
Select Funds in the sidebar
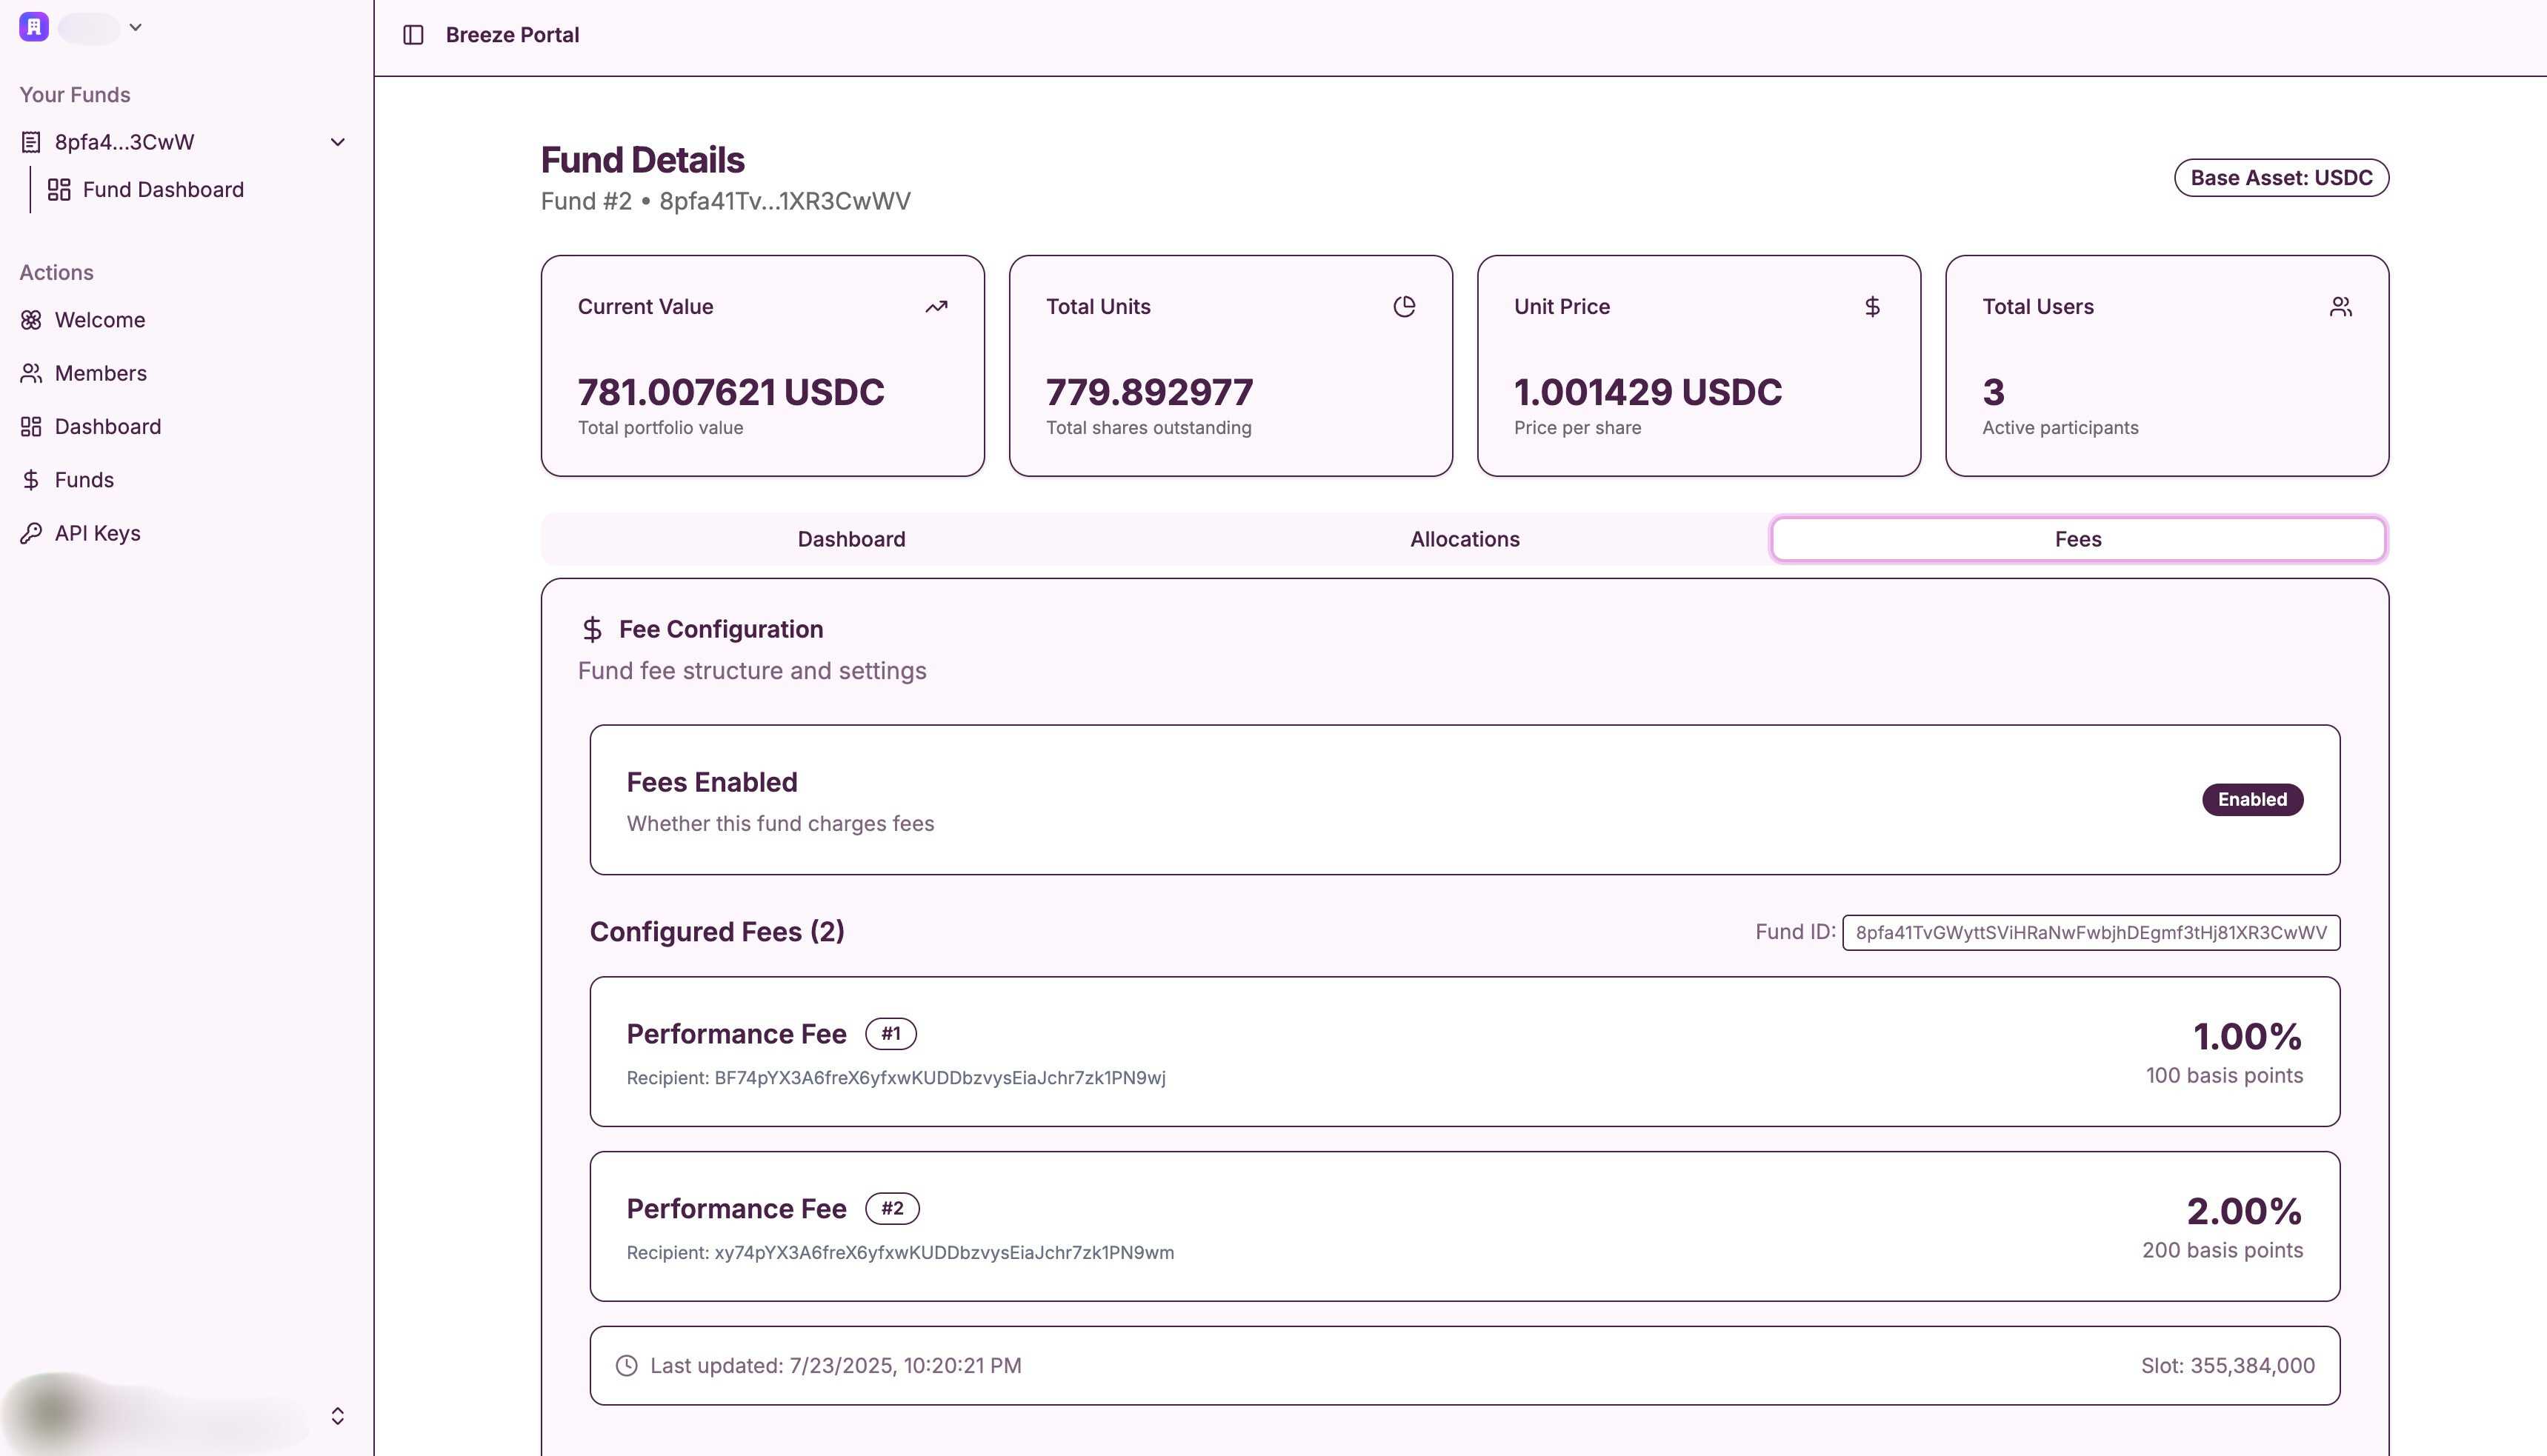pyautogui.click(x=83, y=479)
